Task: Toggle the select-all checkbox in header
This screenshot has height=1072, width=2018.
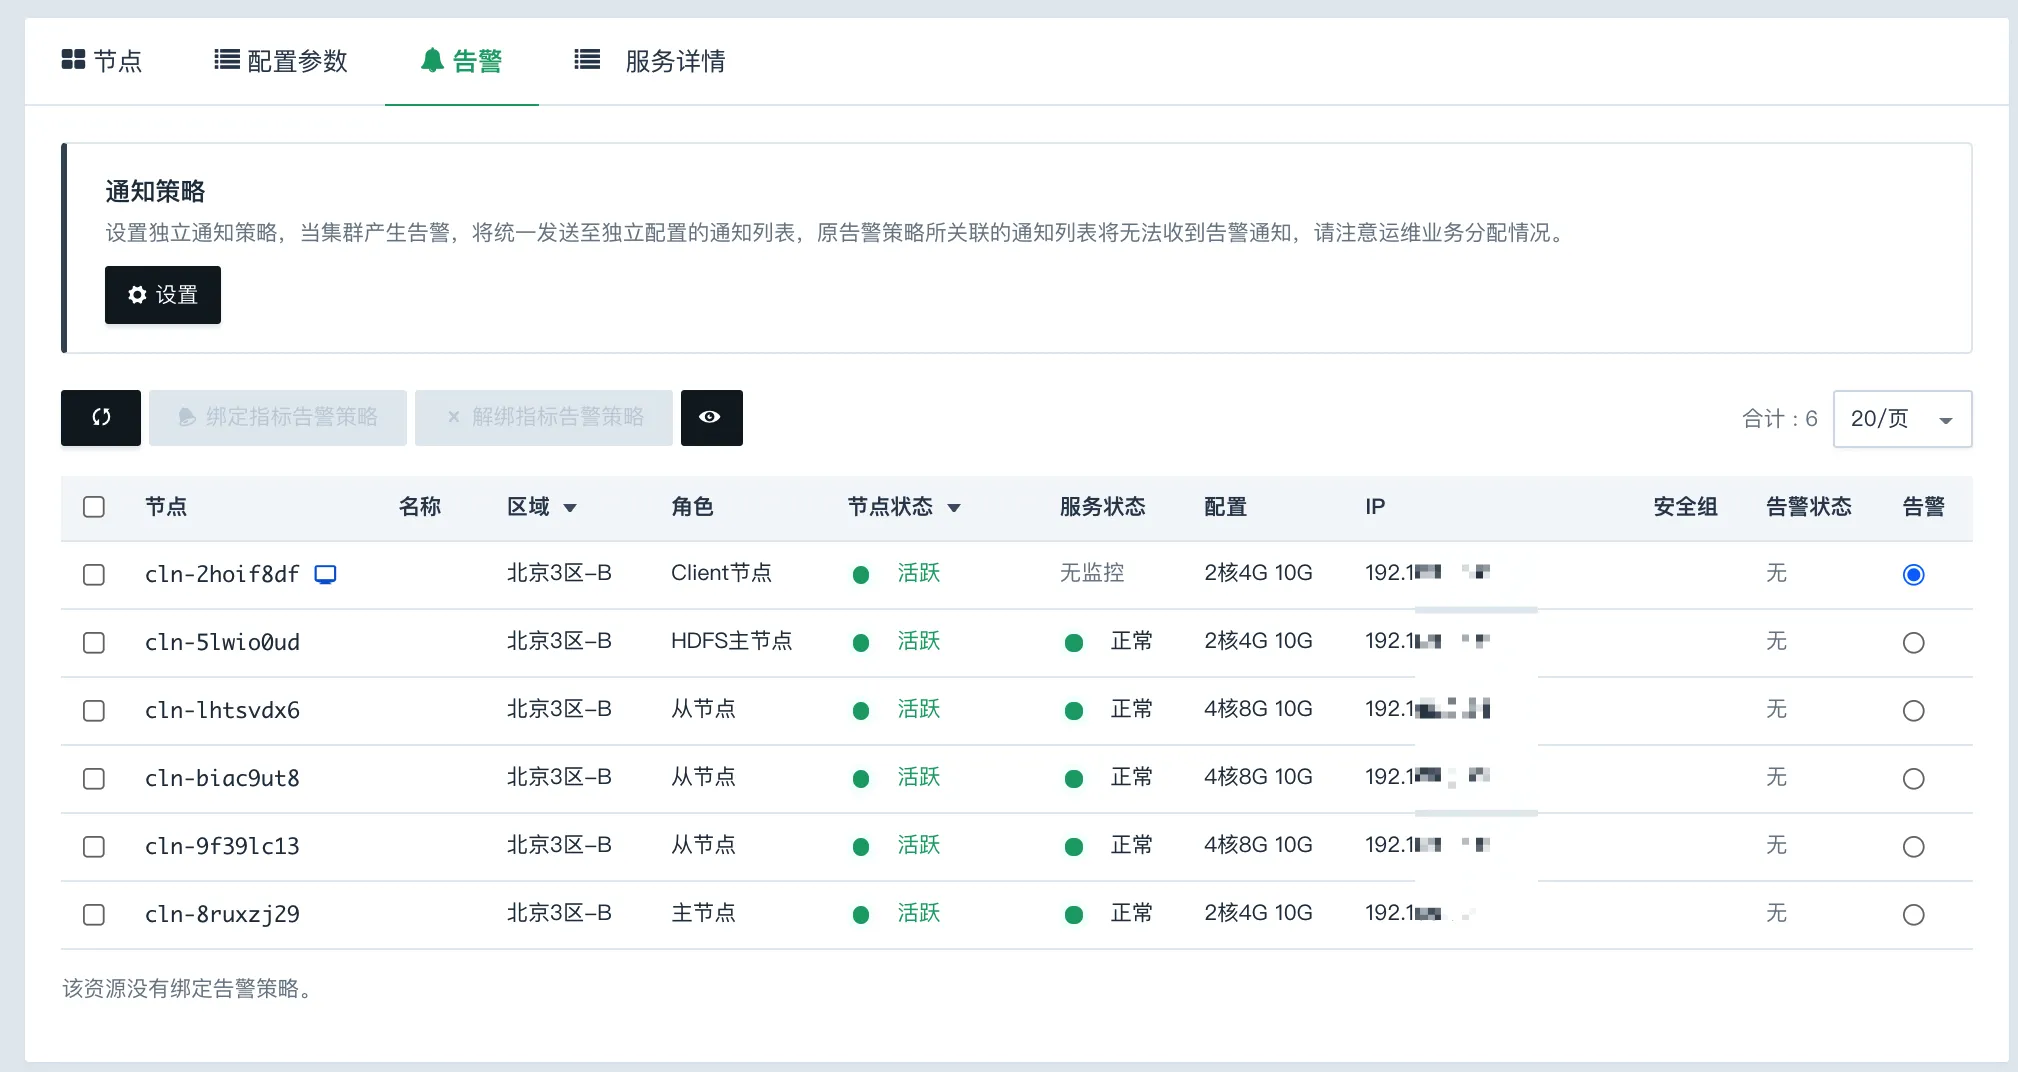Action: click(94, 507)
